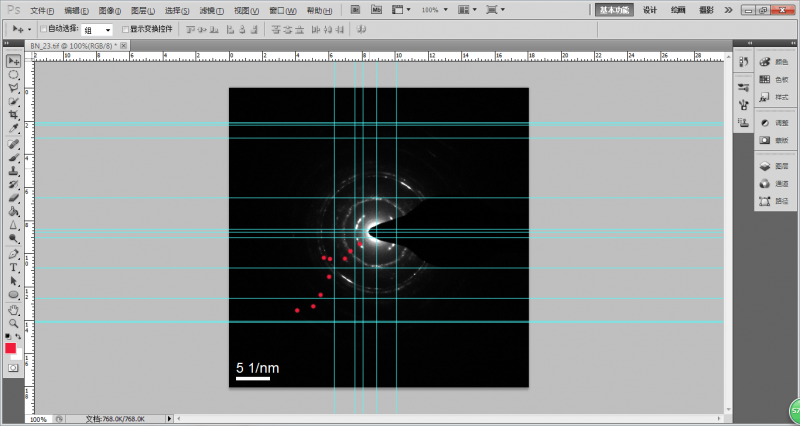The width and height of the screenshot is (800, 426).
Task: Toggle the 显示变换控件 checkbox
Action: [125, 29]
